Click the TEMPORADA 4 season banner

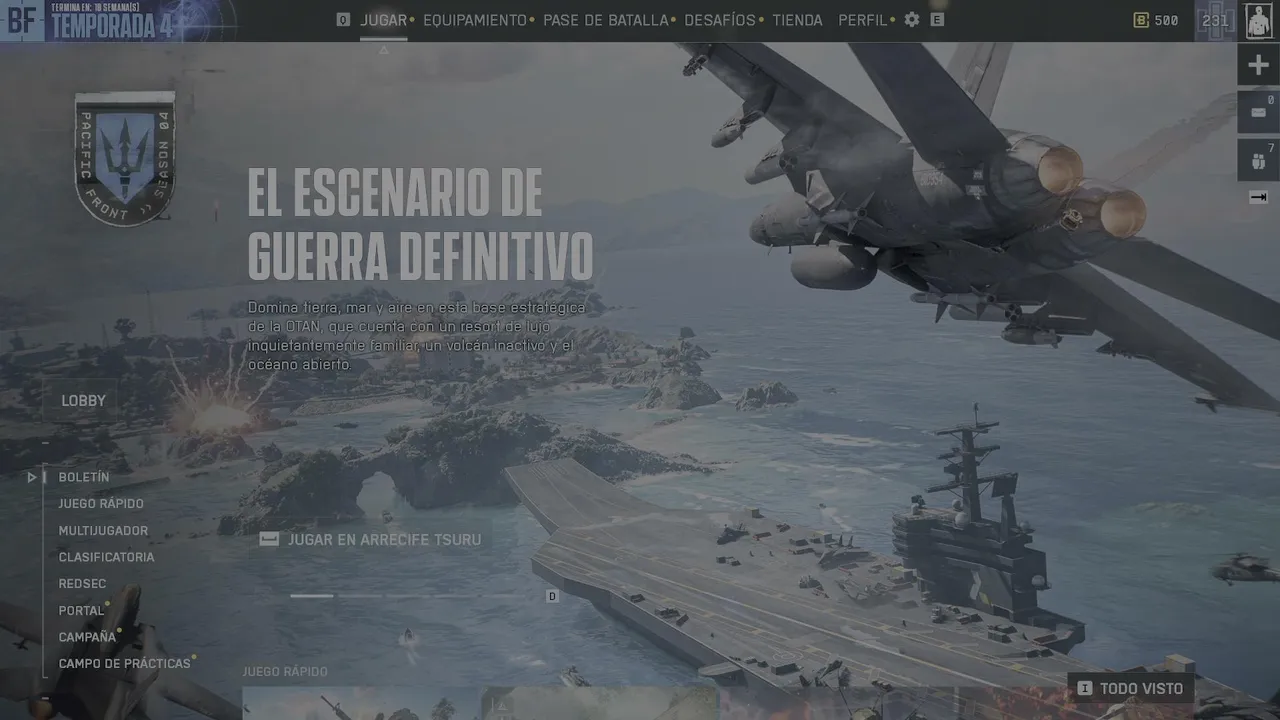pos(112,21)
